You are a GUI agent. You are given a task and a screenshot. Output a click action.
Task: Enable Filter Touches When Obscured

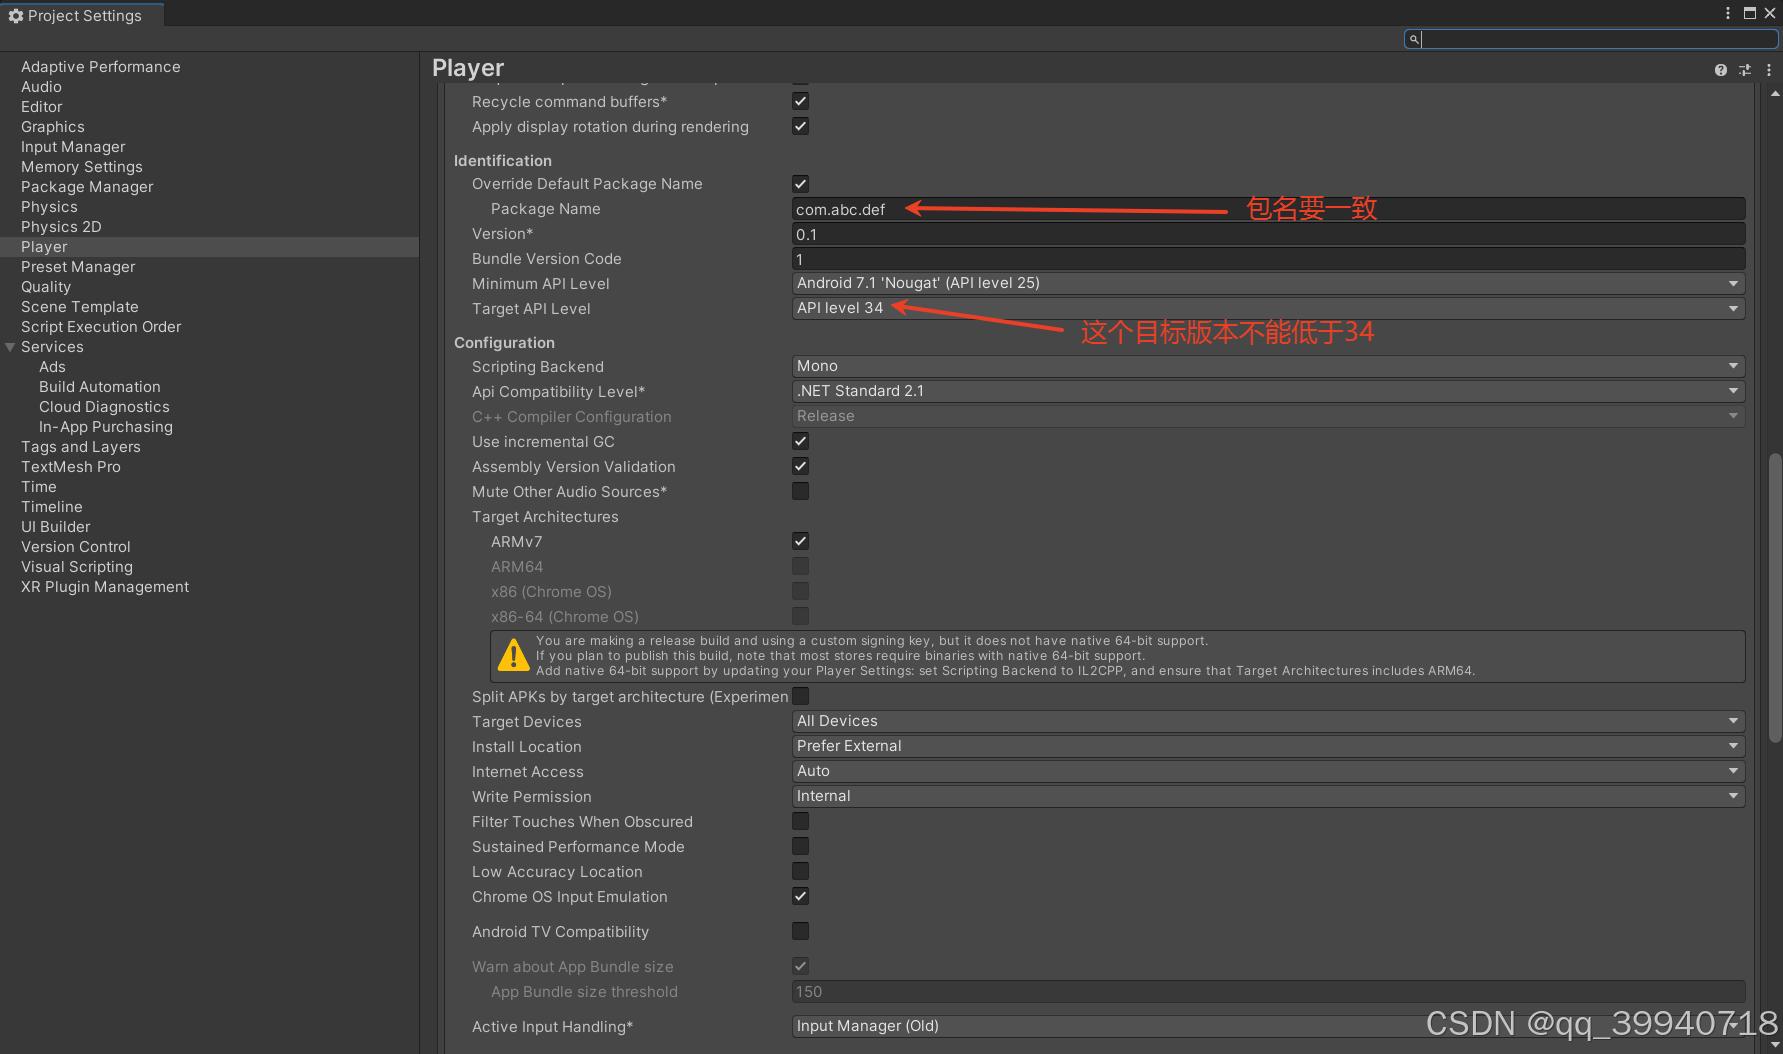[800, 821]
